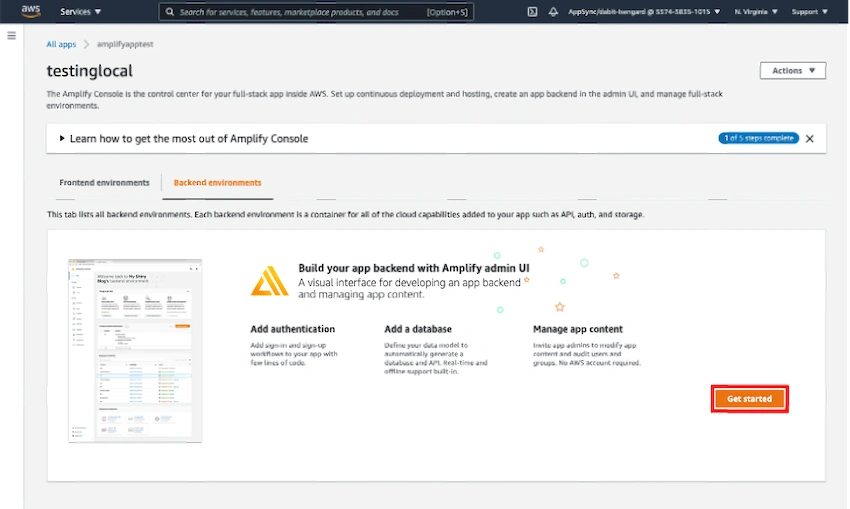
Task: Dismiss the Learn how banner with X
Action: pyautogui.click(x=809, y=139)
